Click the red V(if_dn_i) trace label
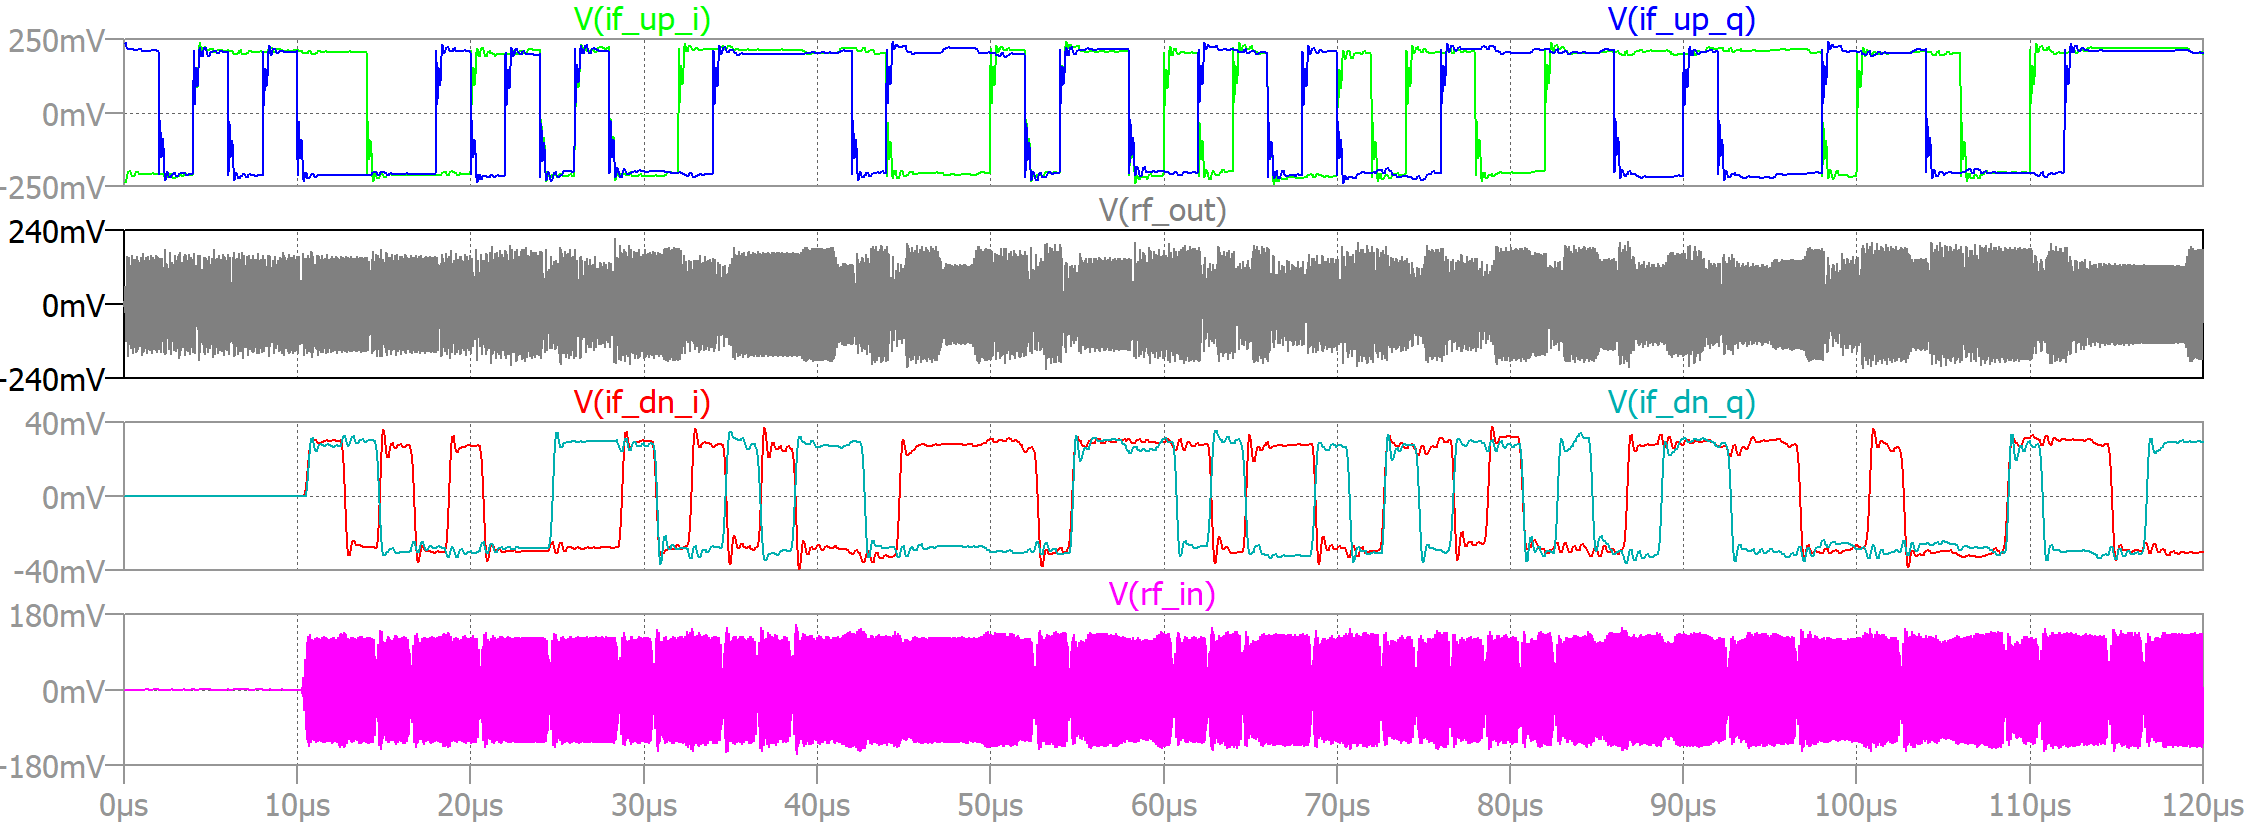Image resolution: width=2245 pixels, height=824 pixels. 641,402
